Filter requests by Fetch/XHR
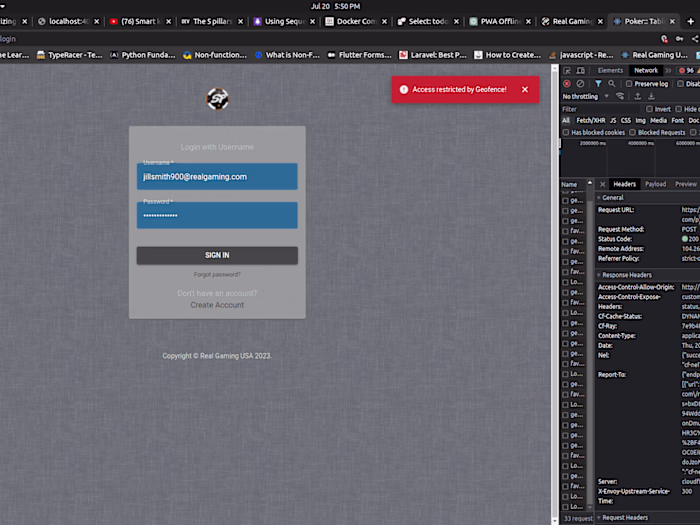The height and width of the screenshot is (525, 700). click(x=591, y=121)
